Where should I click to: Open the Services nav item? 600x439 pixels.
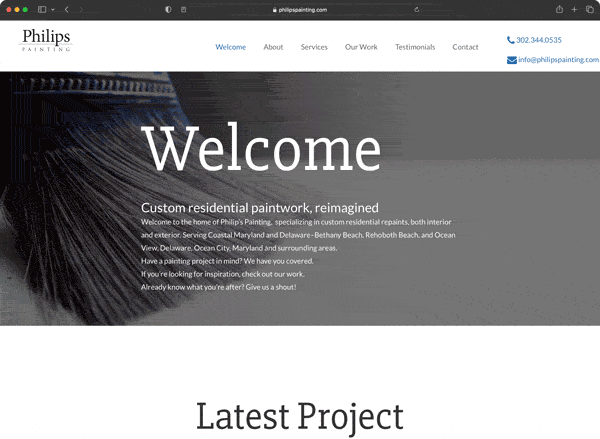coord(314,47)
